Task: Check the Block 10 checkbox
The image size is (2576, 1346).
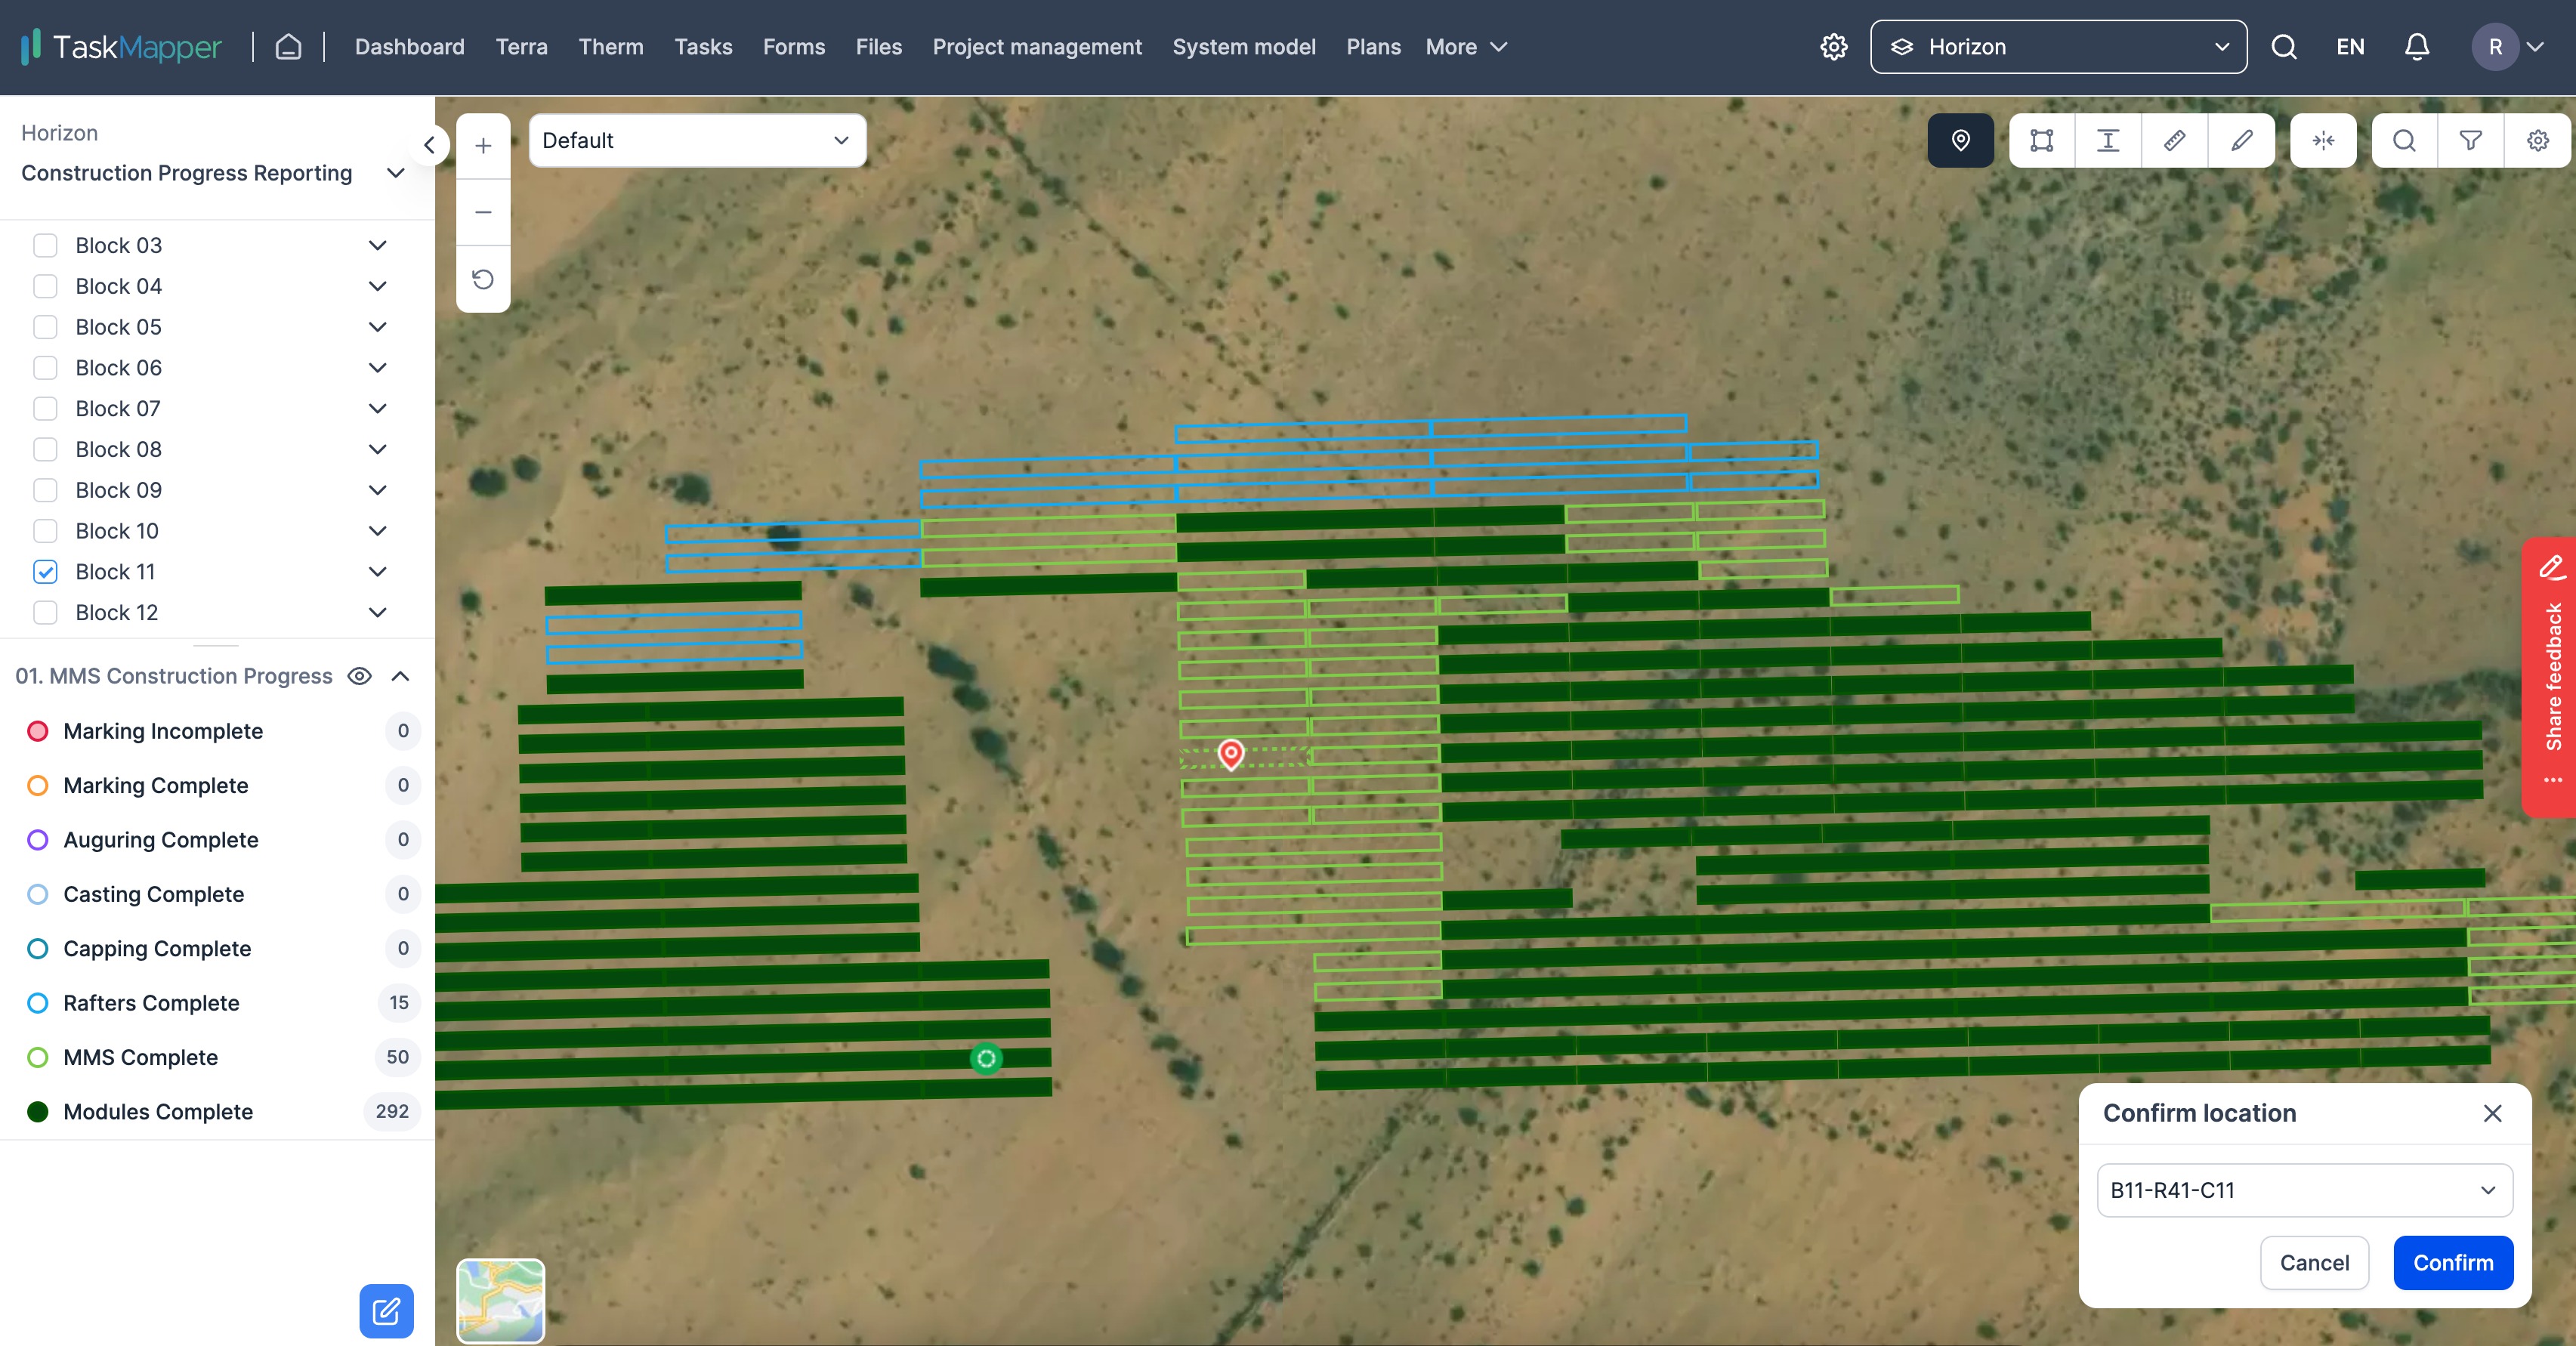Action: click(x=45, y=531)
